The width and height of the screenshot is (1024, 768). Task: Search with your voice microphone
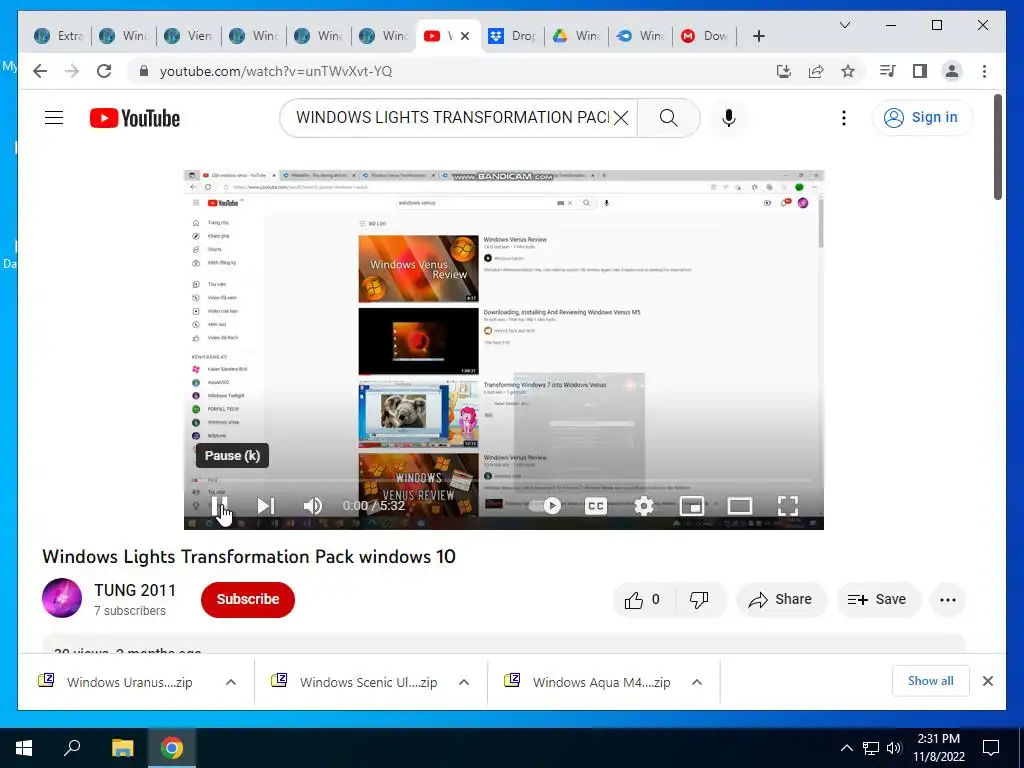point(729,118)
